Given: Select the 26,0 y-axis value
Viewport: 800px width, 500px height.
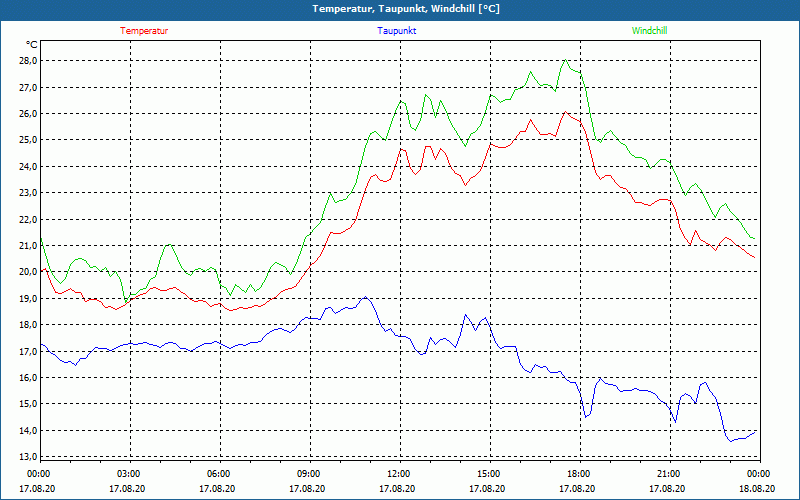Looking at the screenshot, I should (x=28, y=113).
